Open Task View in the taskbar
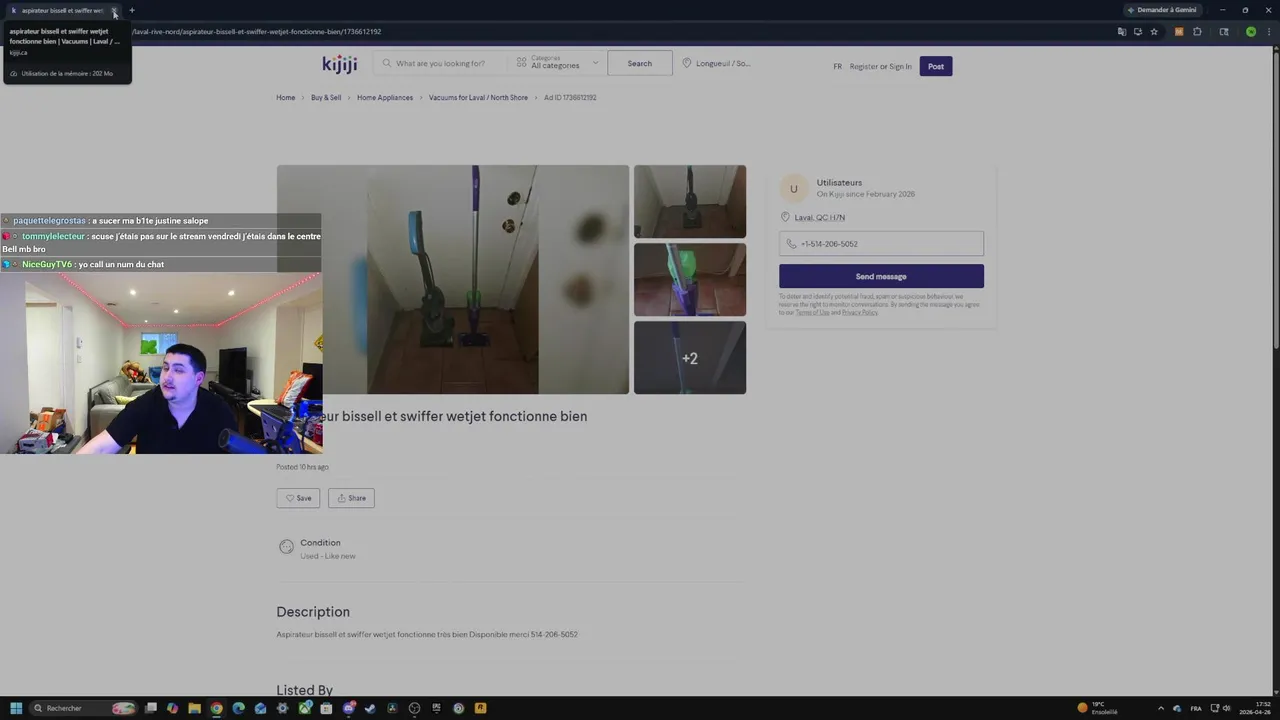The height and width of the screenshot is (720, 1280). coord(151,708)
